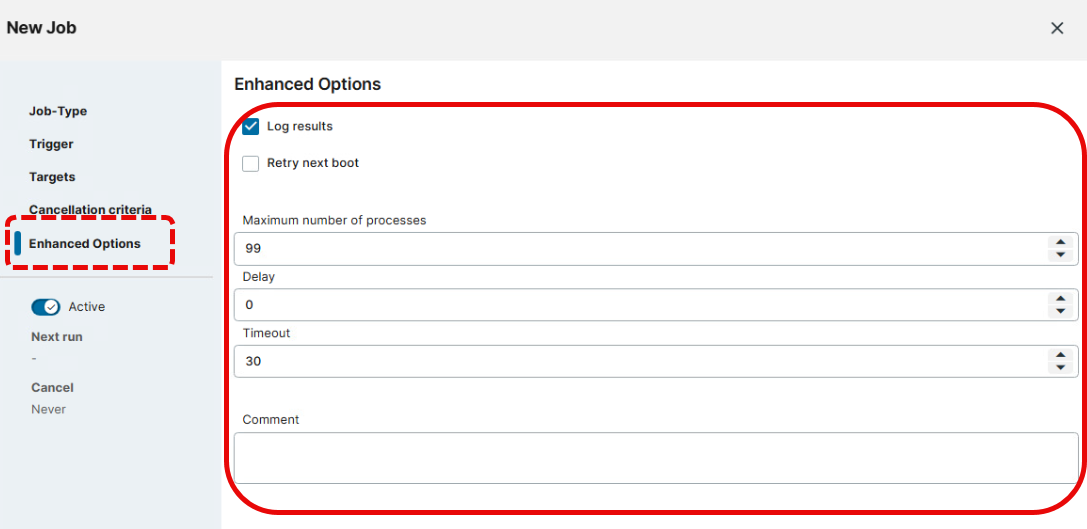Screen dimensions: 1087x529
Task: Enable the Retry next boot checkbox
Action: [x=251, y=163]
